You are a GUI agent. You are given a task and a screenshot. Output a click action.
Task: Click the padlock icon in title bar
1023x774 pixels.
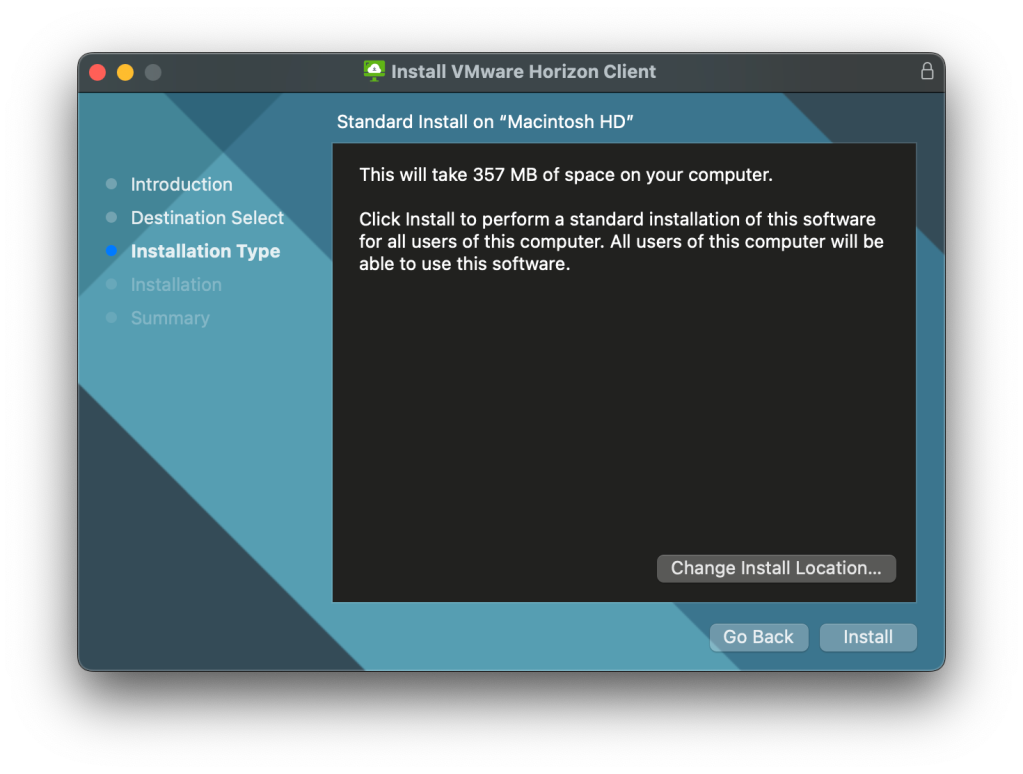pyautogui.click(x=926, y=71)
